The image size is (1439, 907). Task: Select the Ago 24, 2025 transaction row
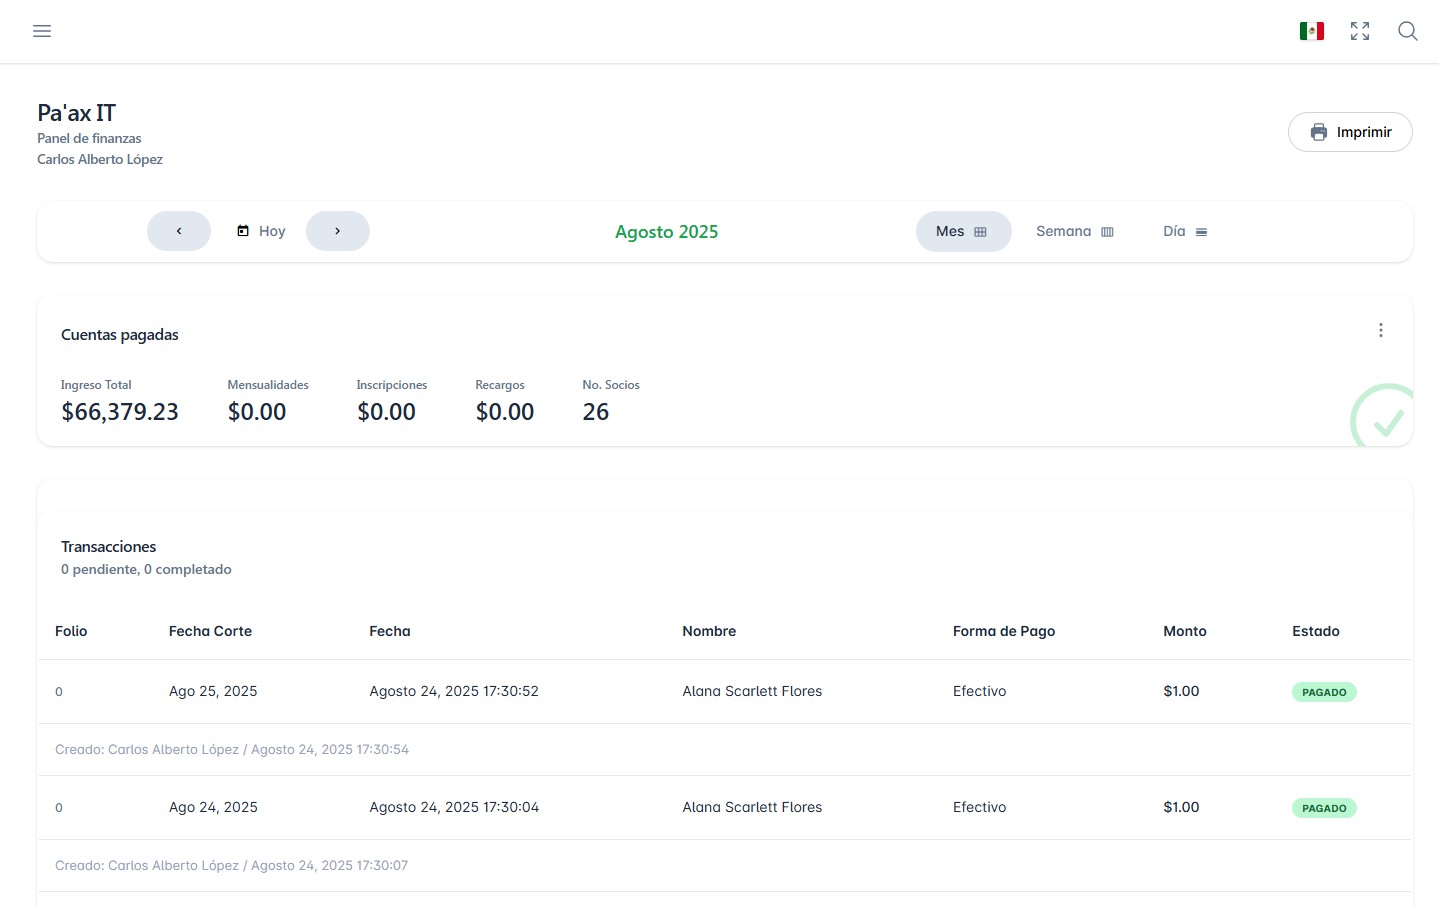(x=213, y=807)
